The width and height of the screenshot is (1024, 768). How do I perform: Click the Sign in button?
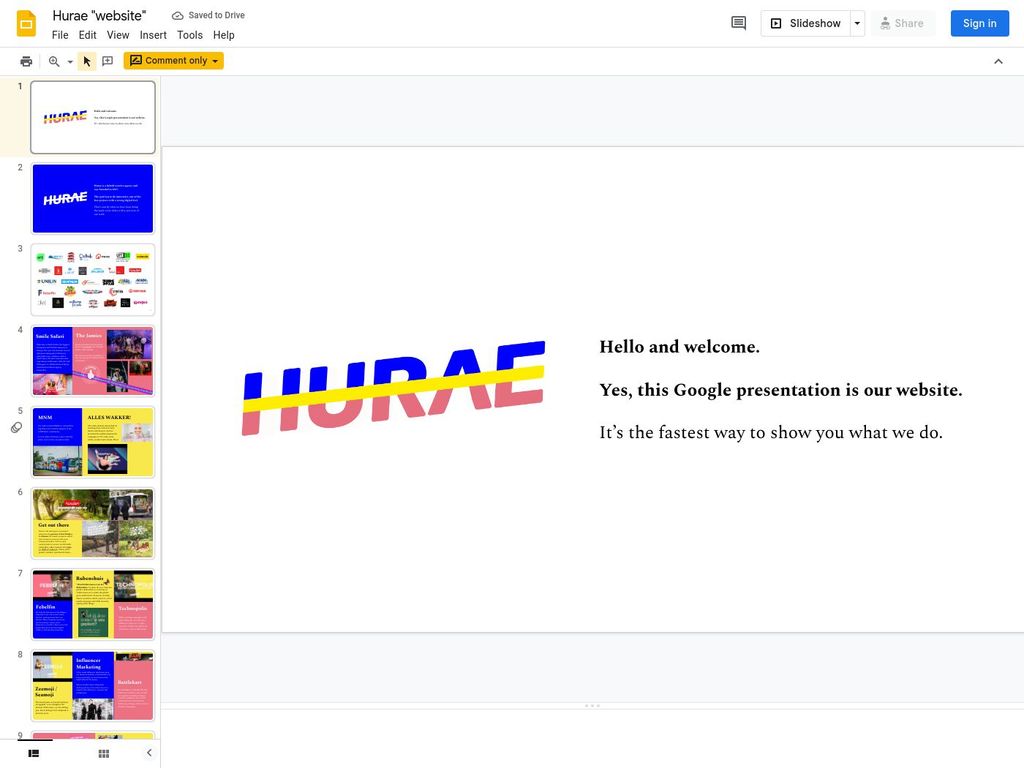click(x=980, y=24)
